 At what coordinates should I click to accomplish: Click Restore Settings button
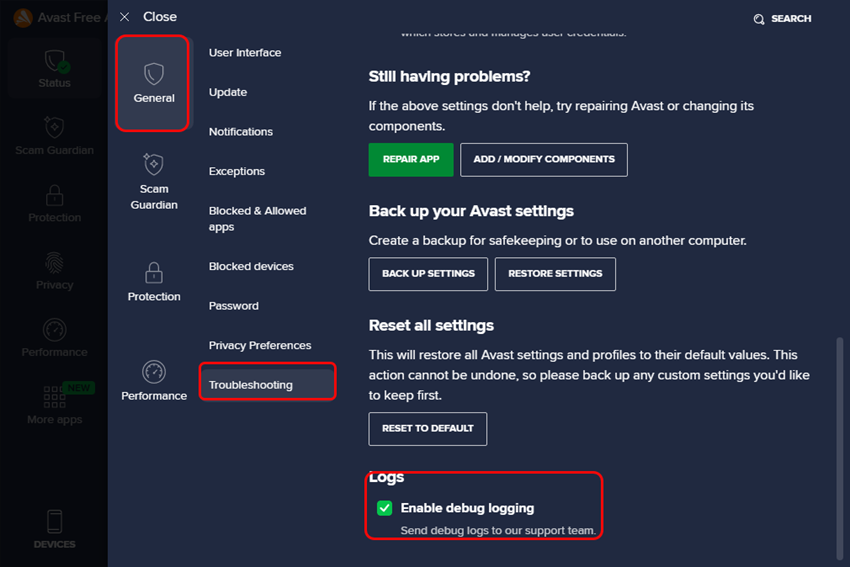click(x=555, y=274)
